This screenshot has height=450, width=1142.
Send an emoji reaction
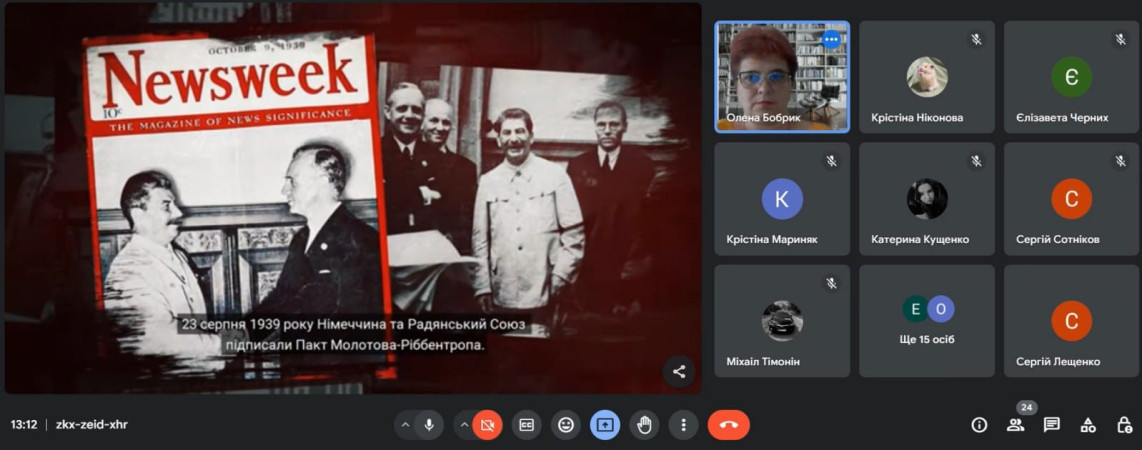(x=566, y=425)
